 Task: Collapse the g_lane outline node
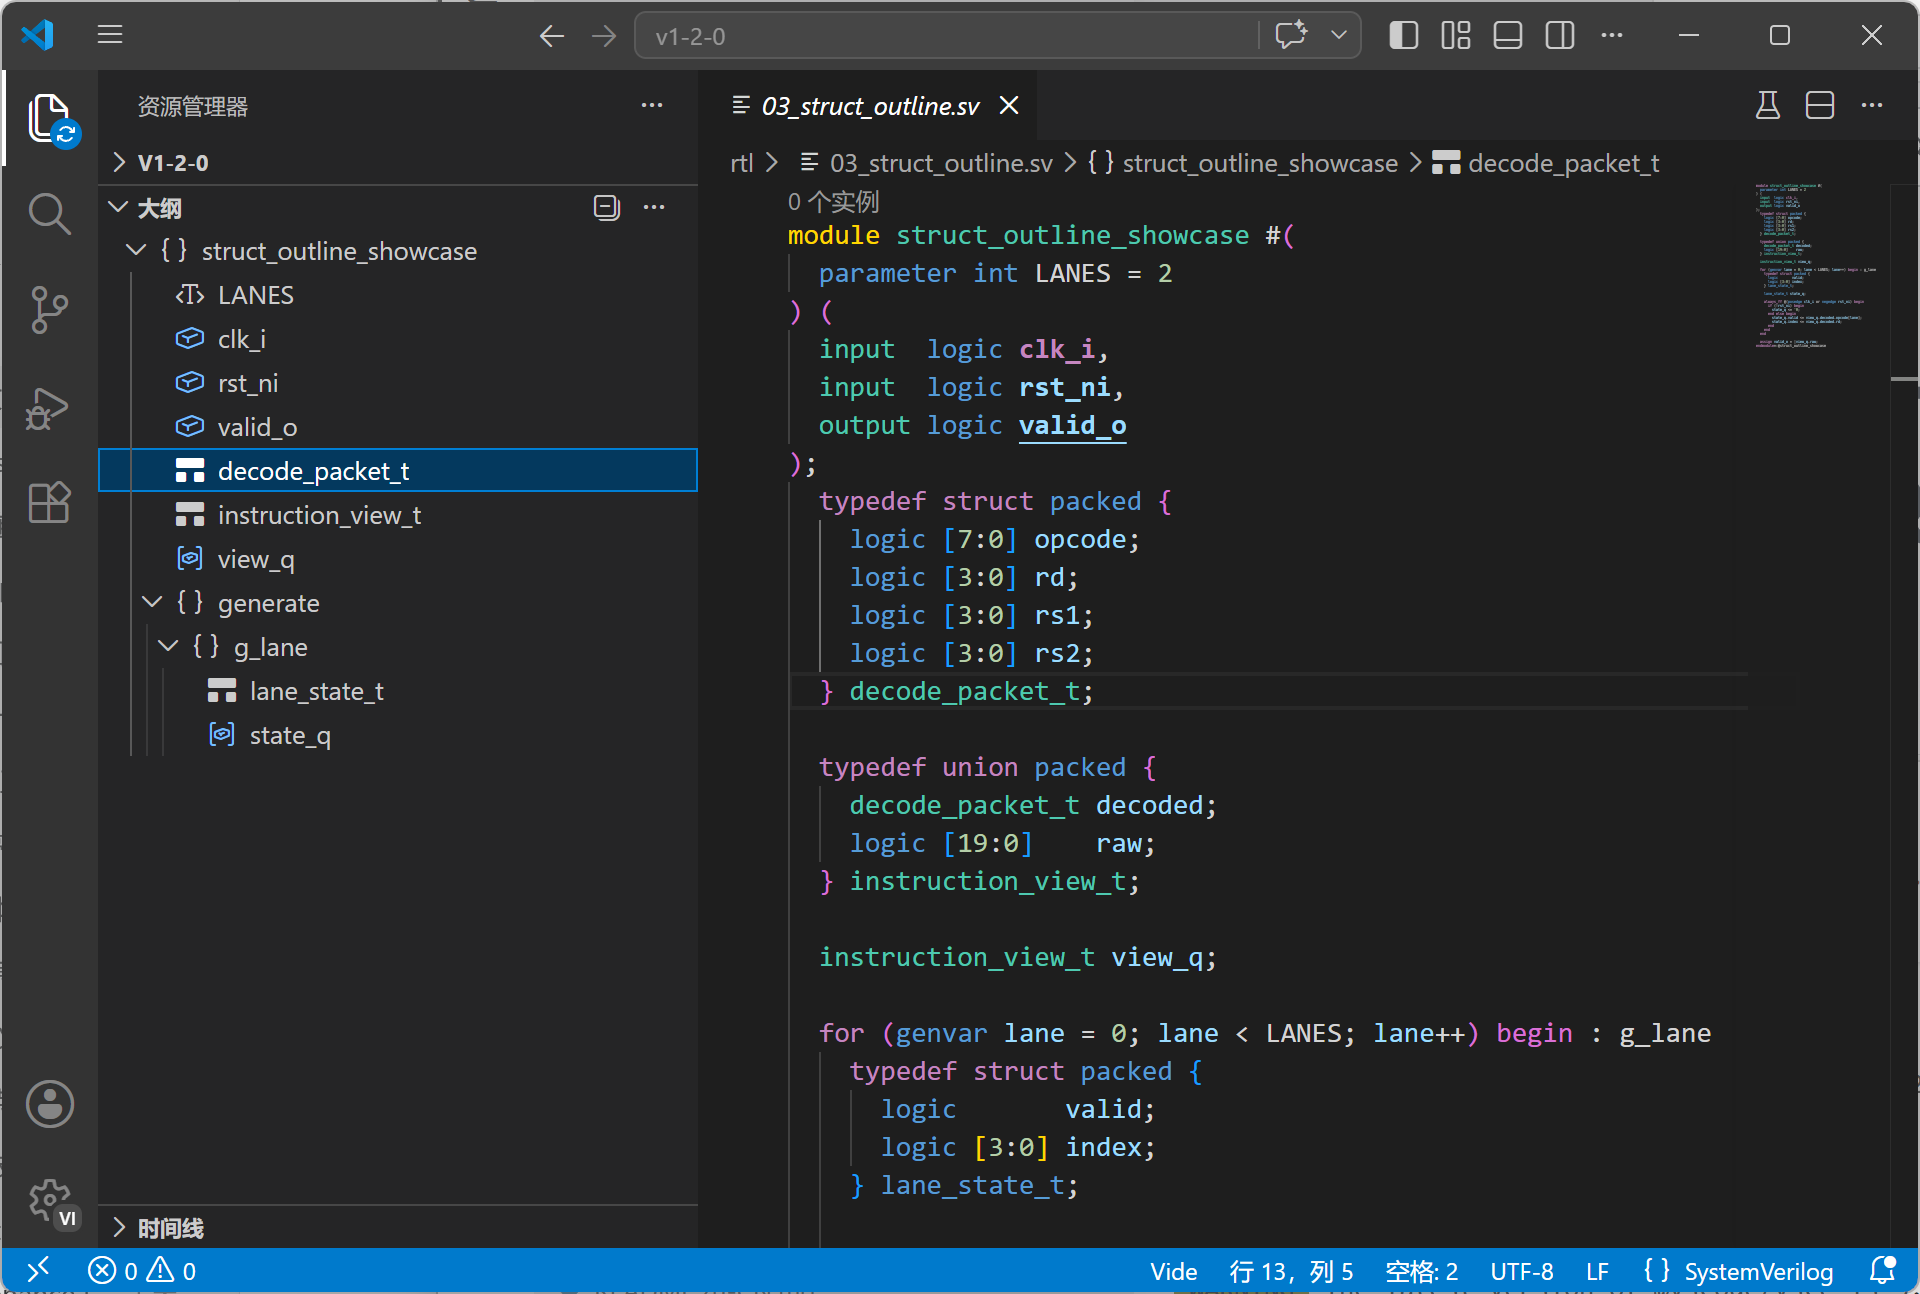pyautogui.click(x=168, y=646)
